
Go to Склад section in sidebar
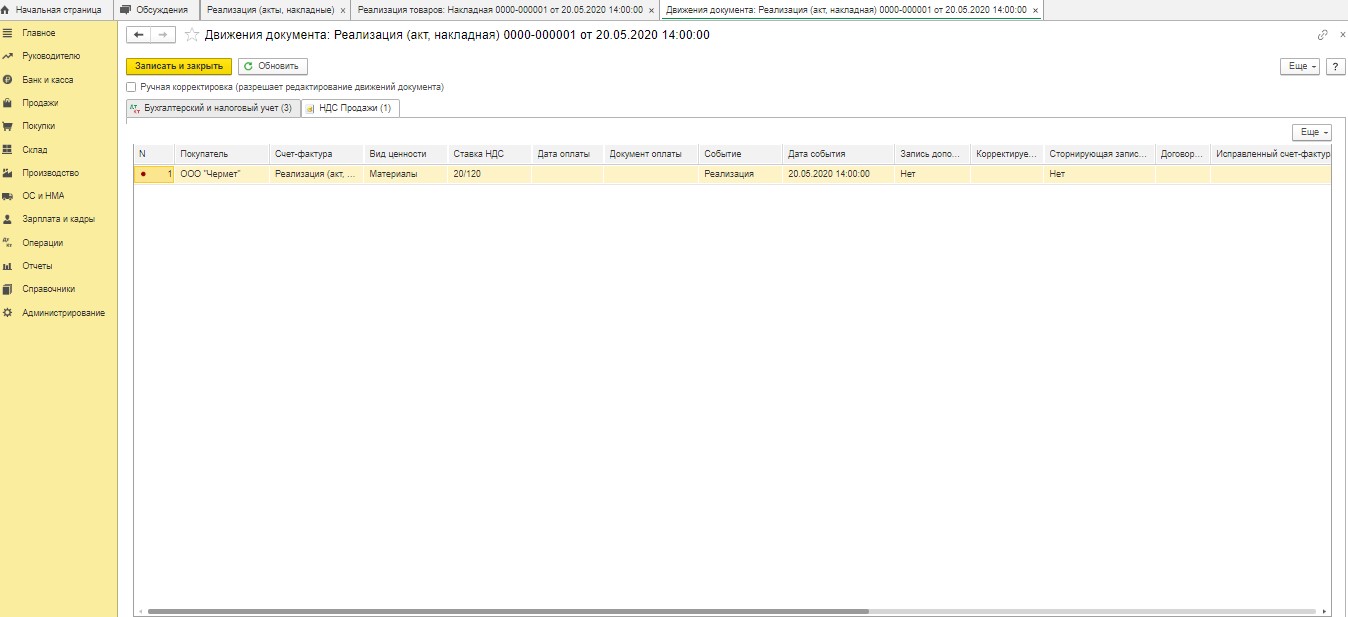tap(35, 150)
